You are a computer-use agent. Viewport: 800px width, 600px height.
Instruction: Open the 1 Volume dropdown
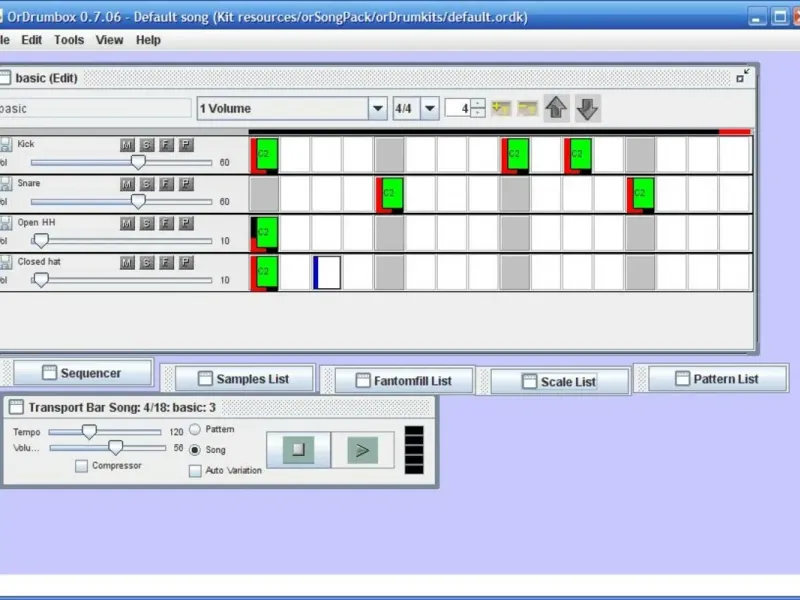[378, 108]
